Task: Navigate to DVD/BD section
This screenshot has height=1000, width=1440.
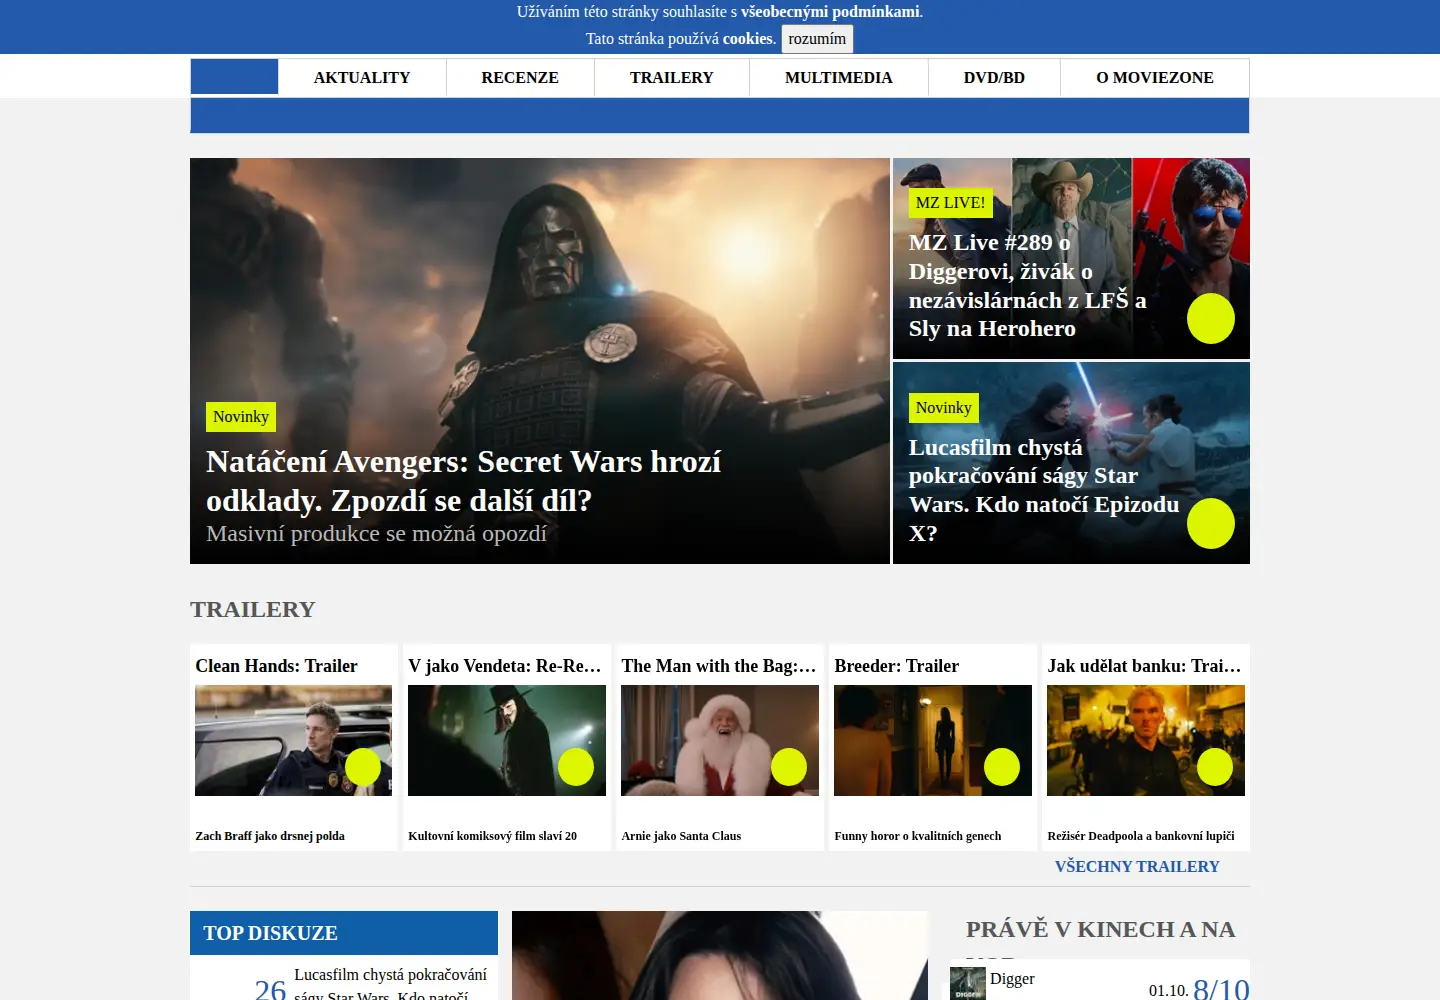Action: point(994,77)
